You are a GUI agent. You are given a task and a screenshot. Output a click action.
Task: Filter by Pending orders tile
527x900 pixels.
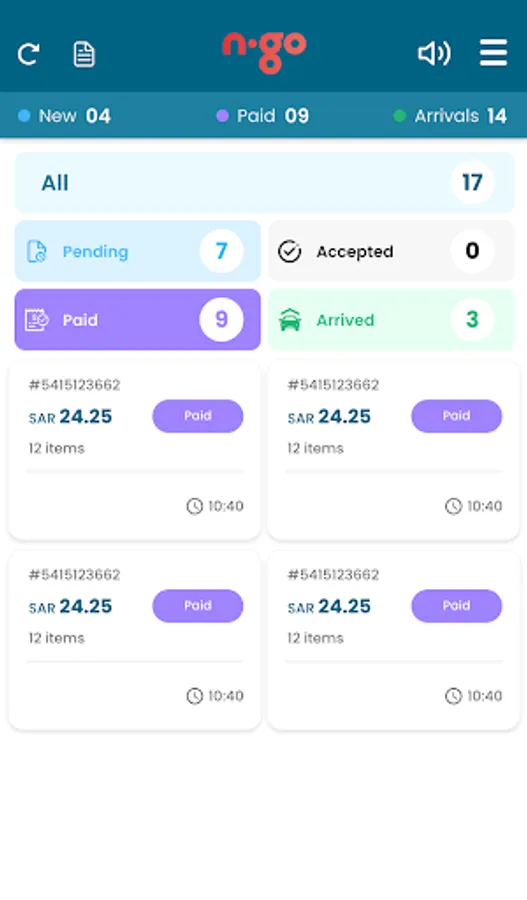coord(138,251)
